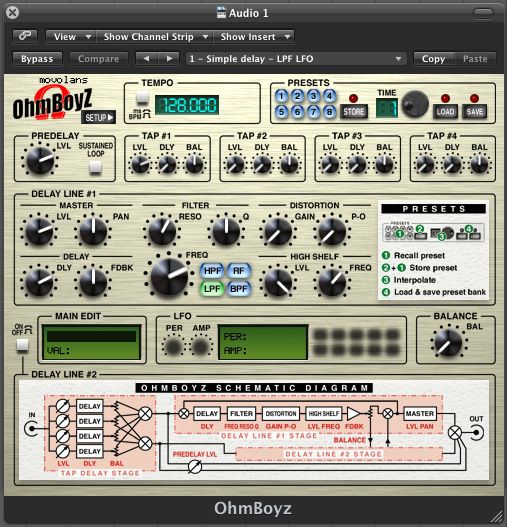The width and height of the screenshot is (507, 527).
Task: Select preset slot 4
Action: [x=329, y=96]
